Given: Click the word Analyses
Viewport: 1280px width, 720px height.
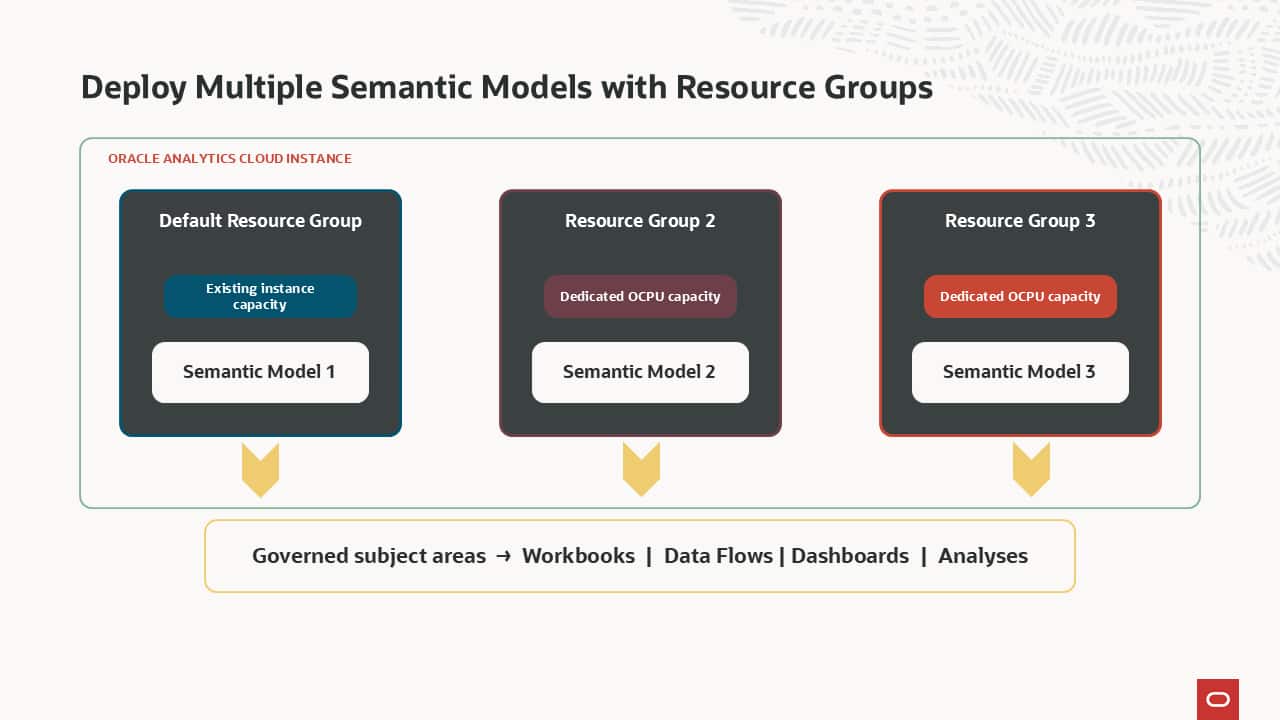Looking at the screenshot, I should [983, 556].
